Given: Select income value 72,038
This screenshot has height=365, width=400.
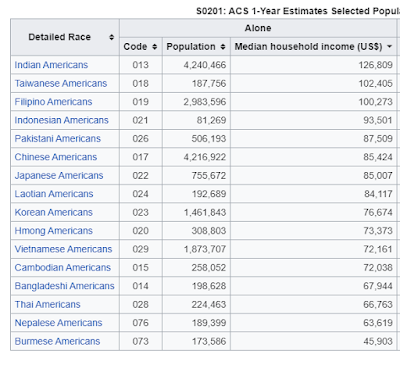Looking at the screenshot, I should [x=378, y=268].
